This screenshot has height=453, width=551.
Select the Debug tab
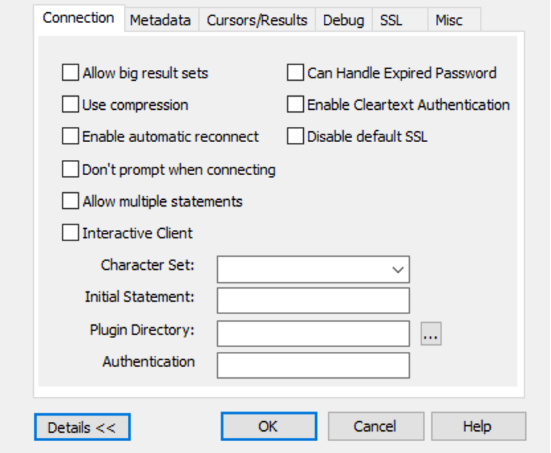click(343, 20)
